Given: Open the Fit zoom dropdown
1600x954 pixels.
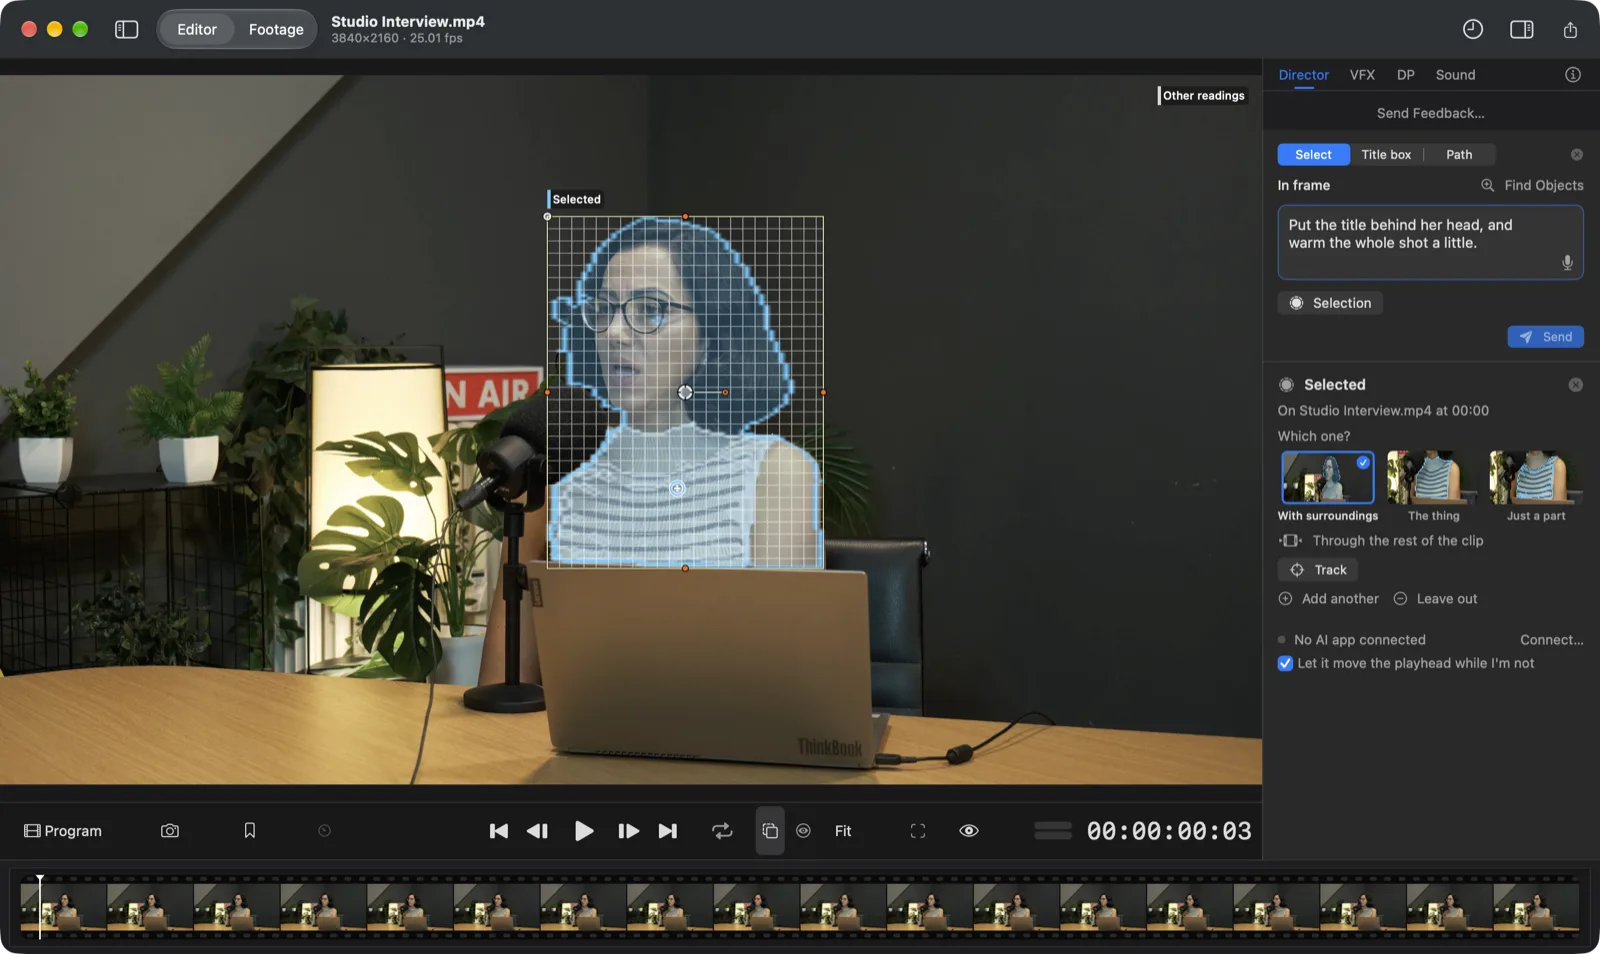Looking at the screenshot, I should point(843,831).
